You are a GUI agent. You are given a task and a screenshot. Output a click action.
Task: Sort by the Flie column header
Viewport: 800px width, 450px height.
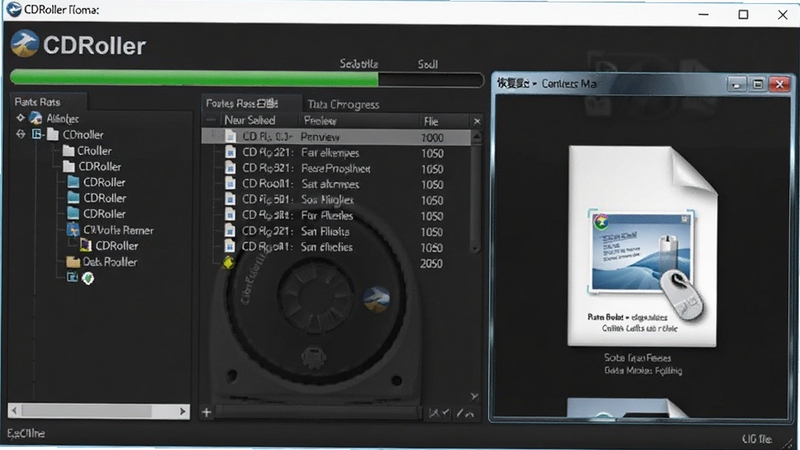431,121
